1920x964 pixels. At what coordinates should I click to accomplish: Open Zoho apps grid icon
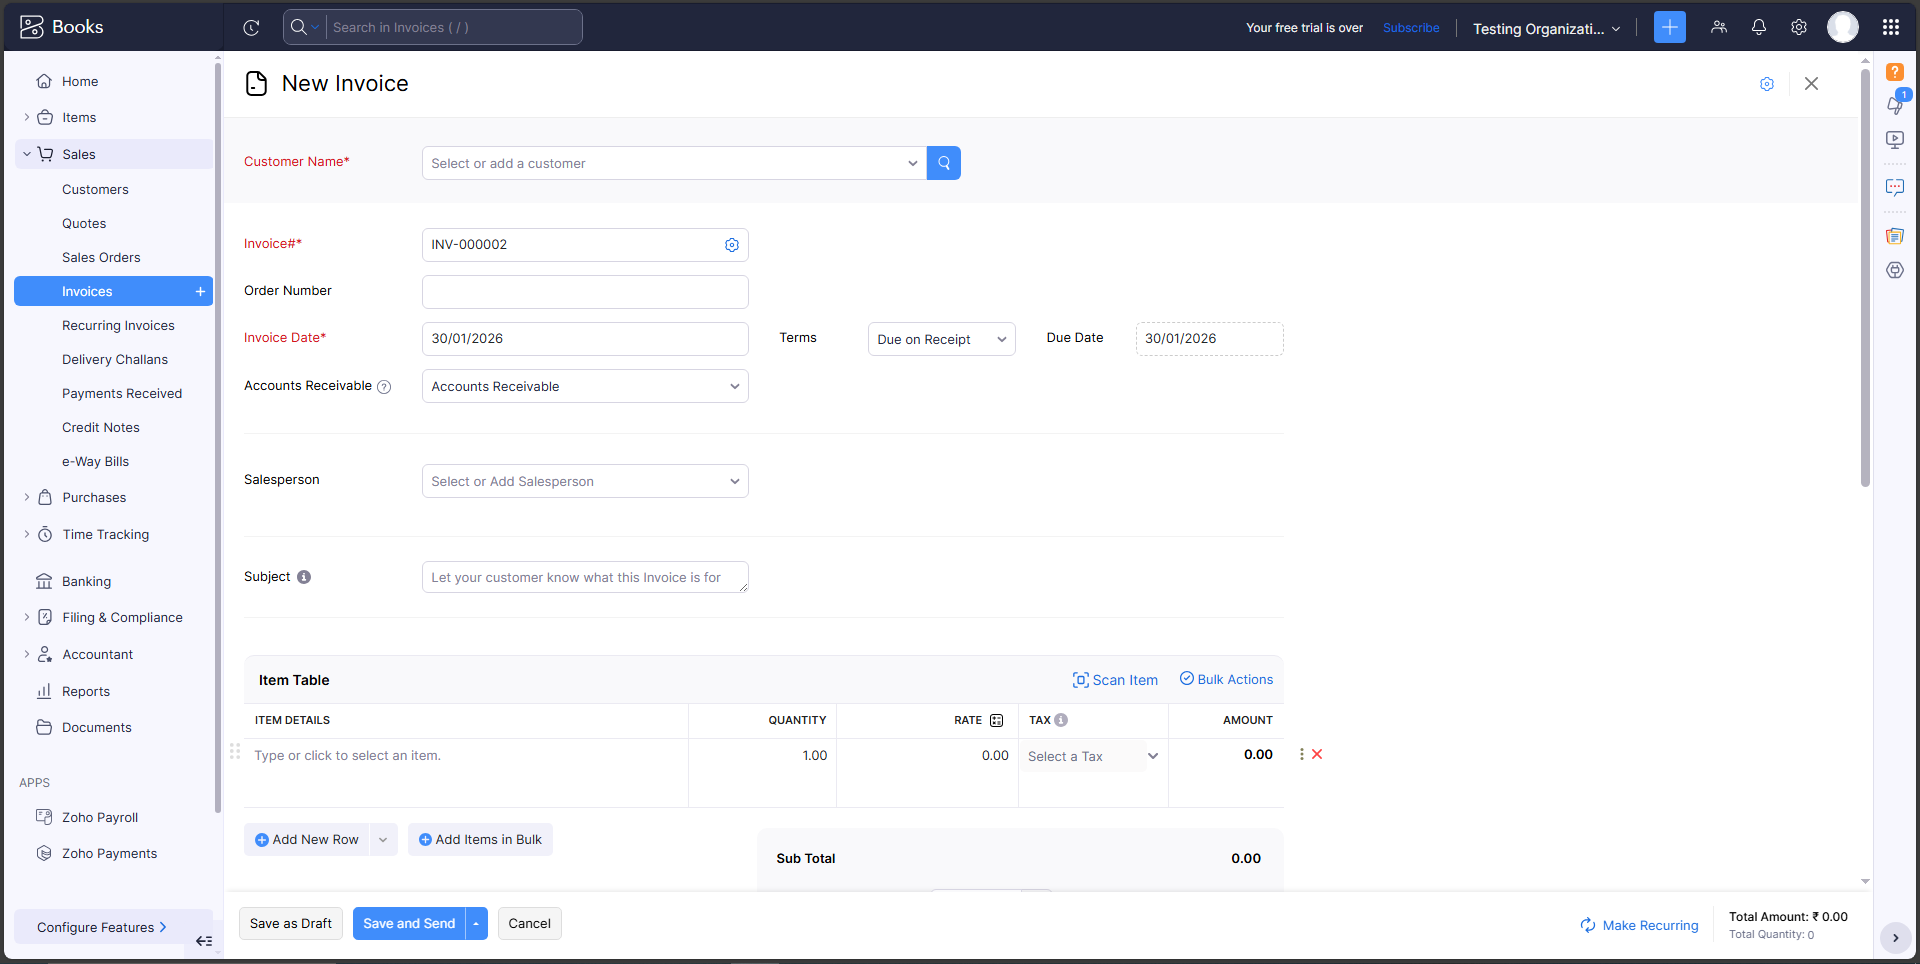[1890, 27]
